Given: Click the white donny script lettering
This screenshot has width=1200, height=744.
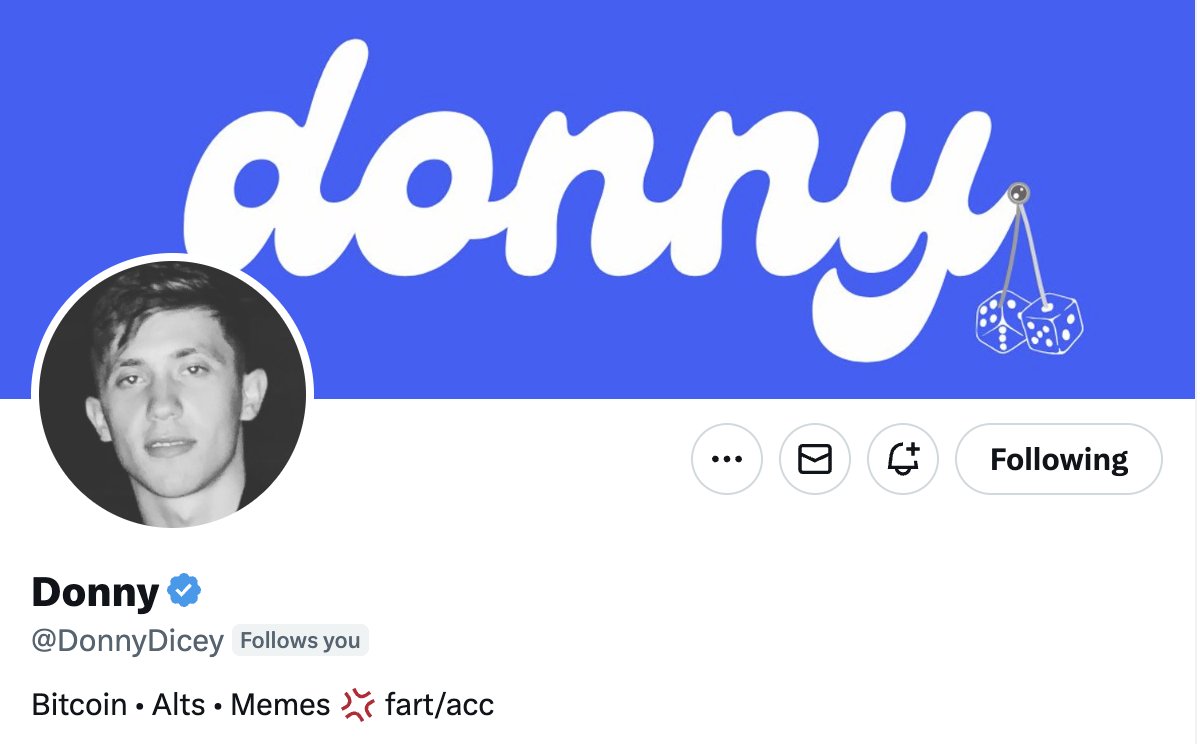Looking at the screenshot, I should (x=598, y=200).
